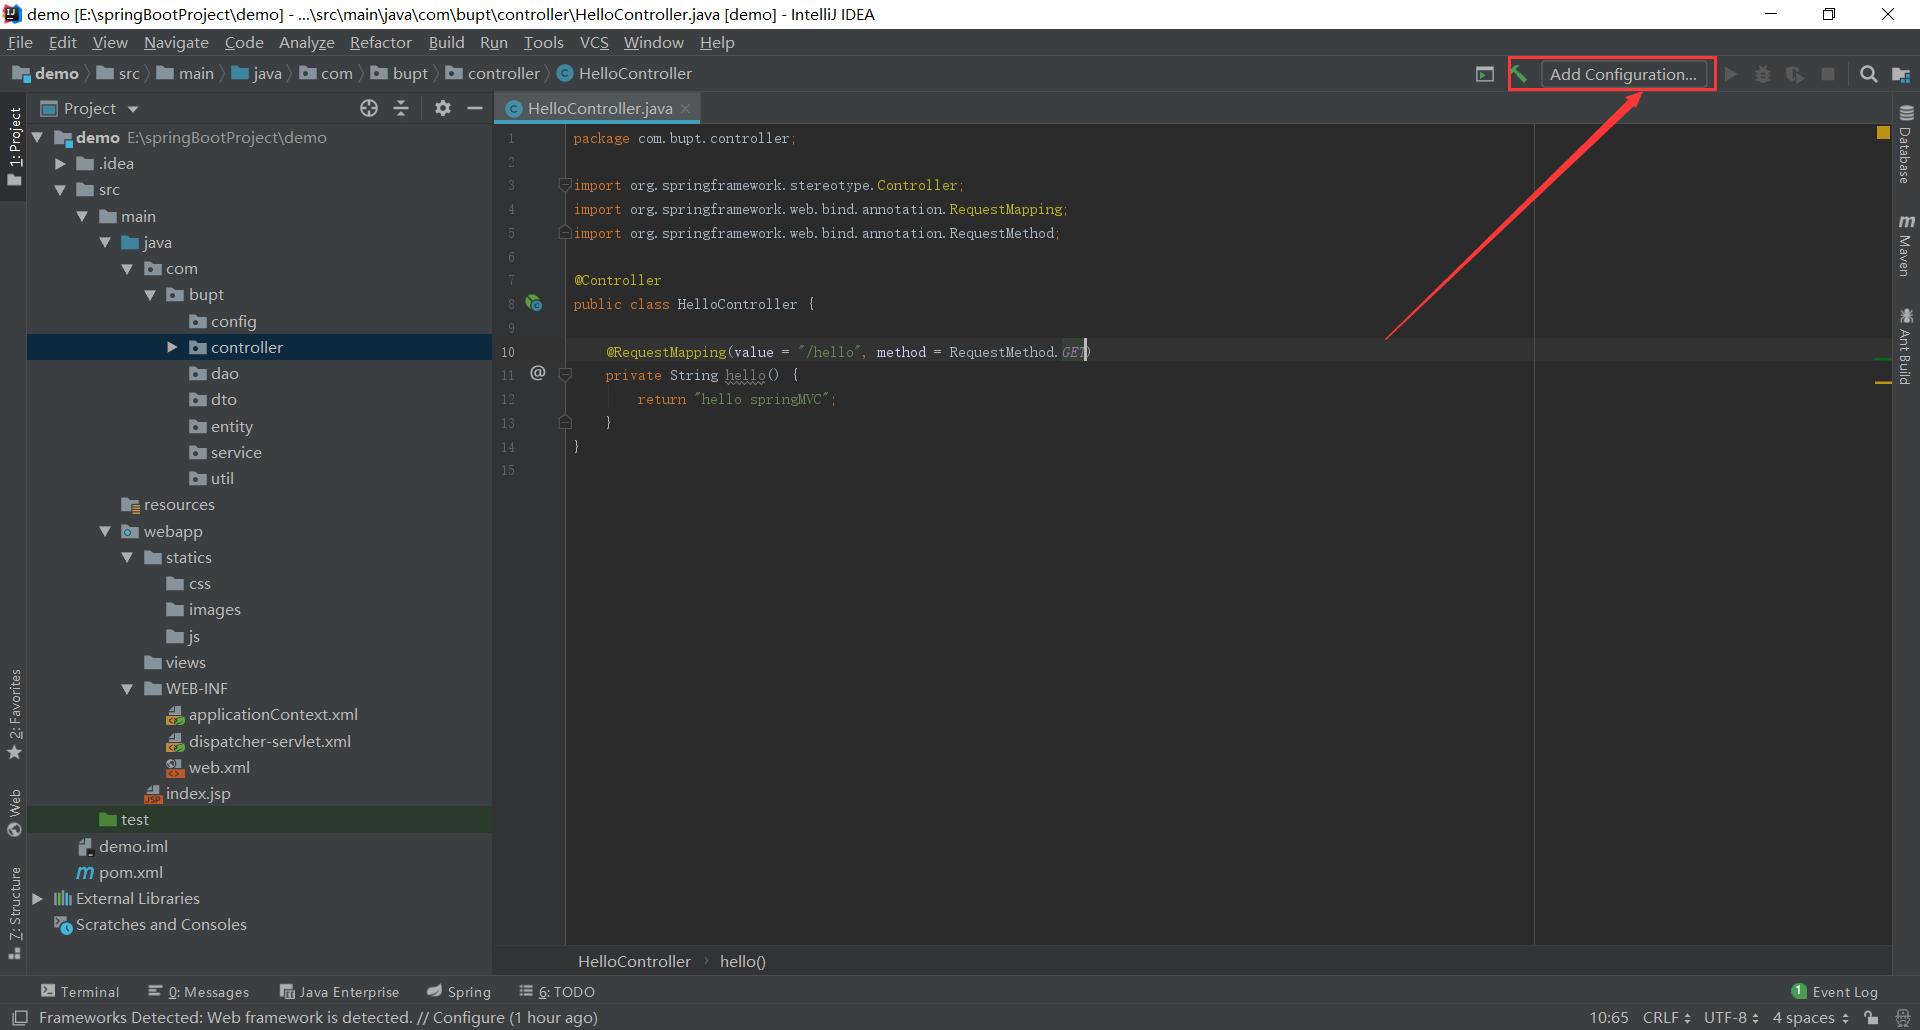The image size is (1920, 1030).
Task: Collapse the WEB-INF folder arrow
Action: coord(127,689)
